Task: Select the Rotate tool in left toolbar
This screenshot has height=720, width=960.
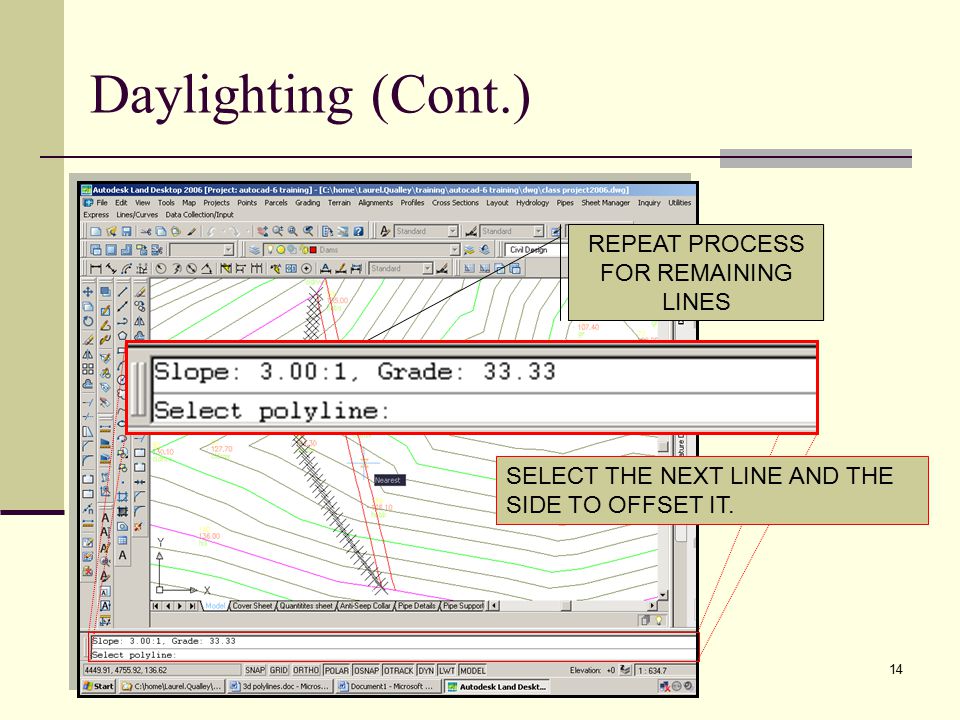Action: click(x=88, y=321)
